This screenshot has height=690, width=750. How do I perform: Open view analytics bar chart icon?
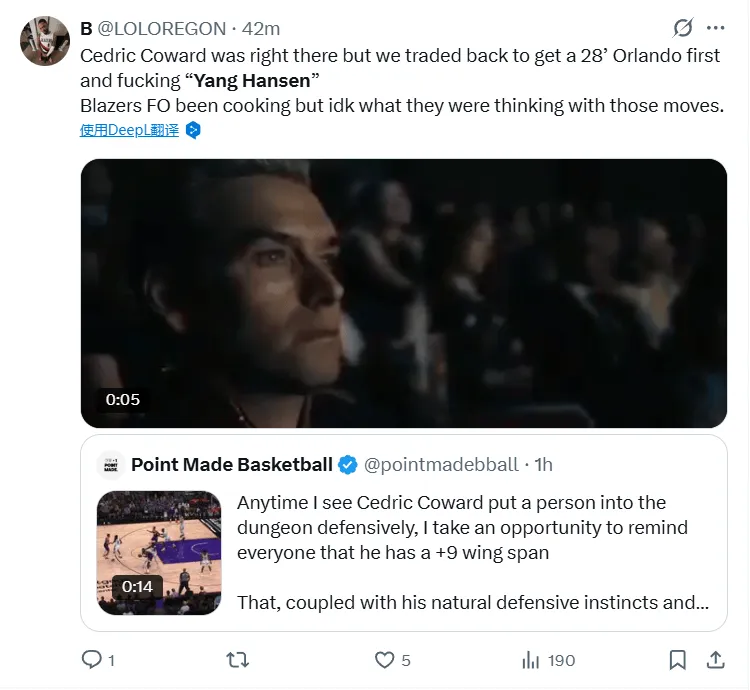point(530,660)
